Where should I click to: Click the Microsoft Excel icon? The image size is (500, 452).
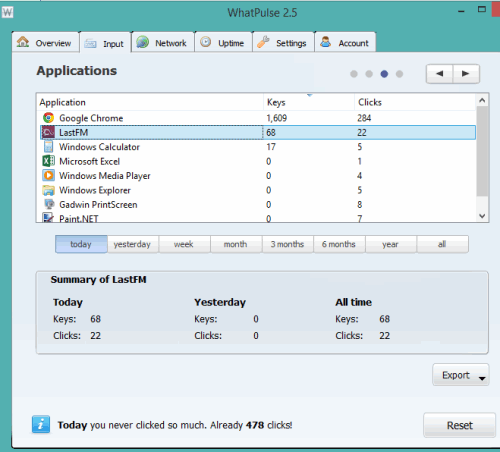pyautogui.click(x=48, y=161)
